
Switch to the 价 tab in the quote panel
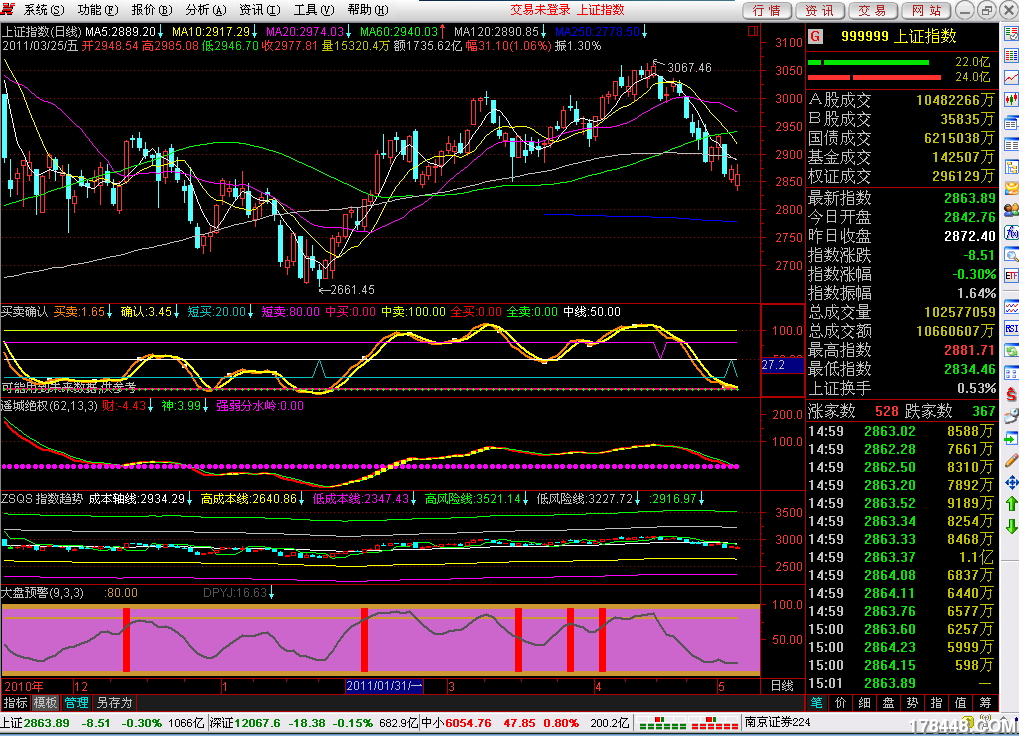pos(841,703)
